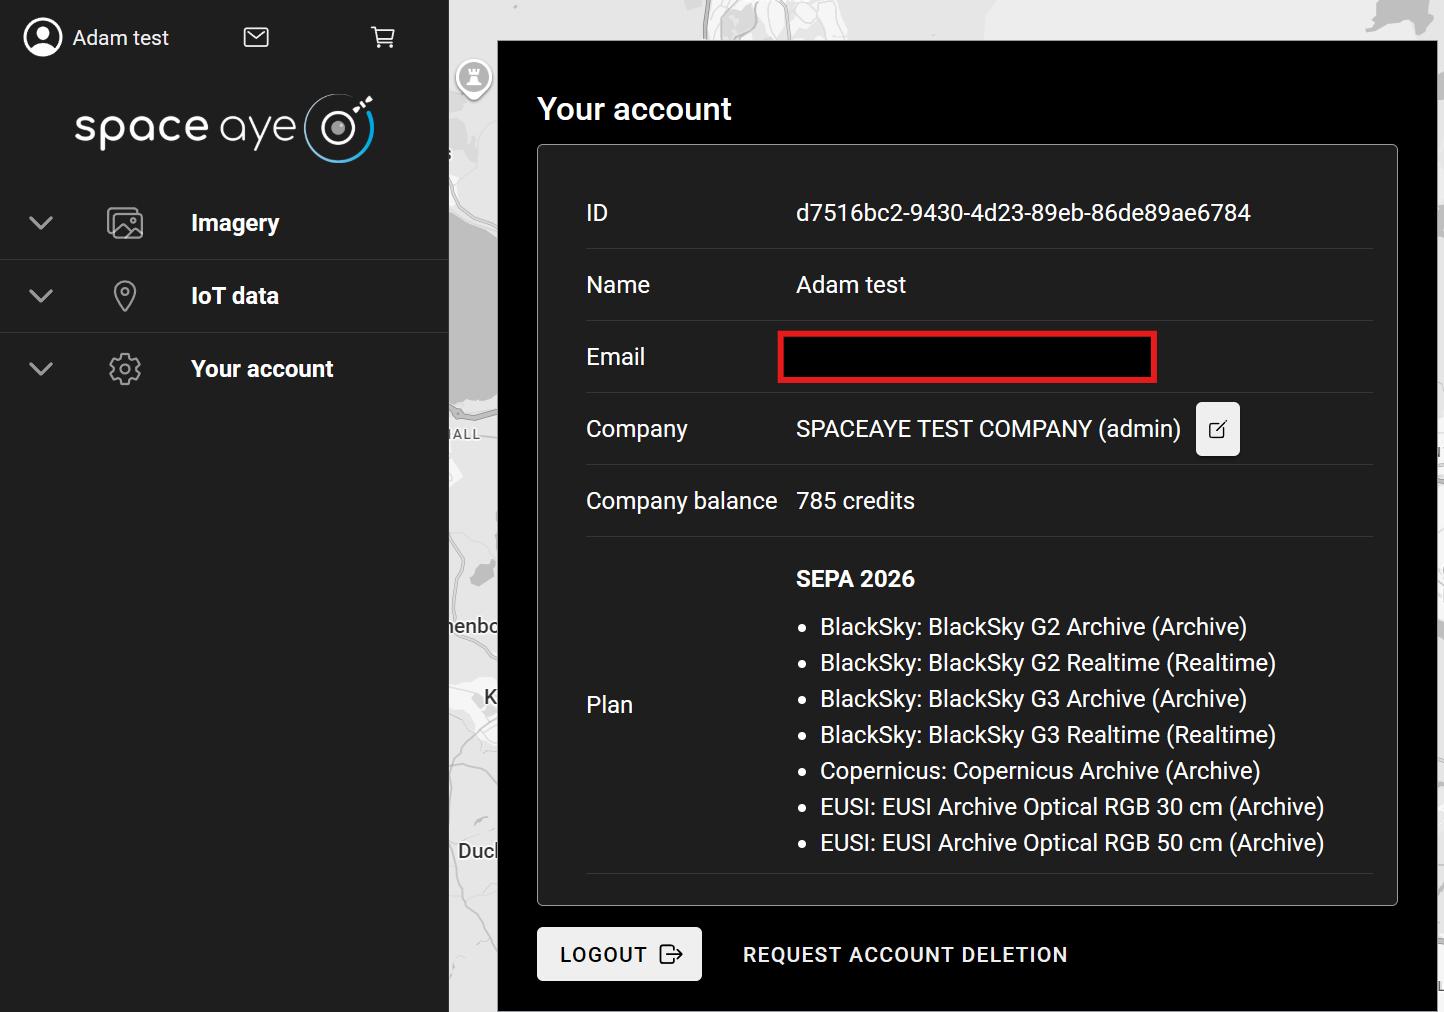Click the SPACEAYE TEST COMPANY (admin) text
The height and width of the screenshot is (1012, 1444).
(988, 429)
